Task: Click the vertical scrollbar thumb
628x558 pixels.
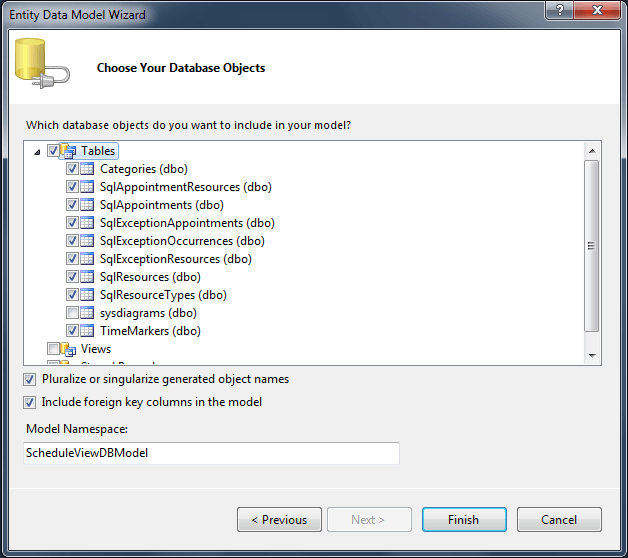Action: tap(592, 246)
